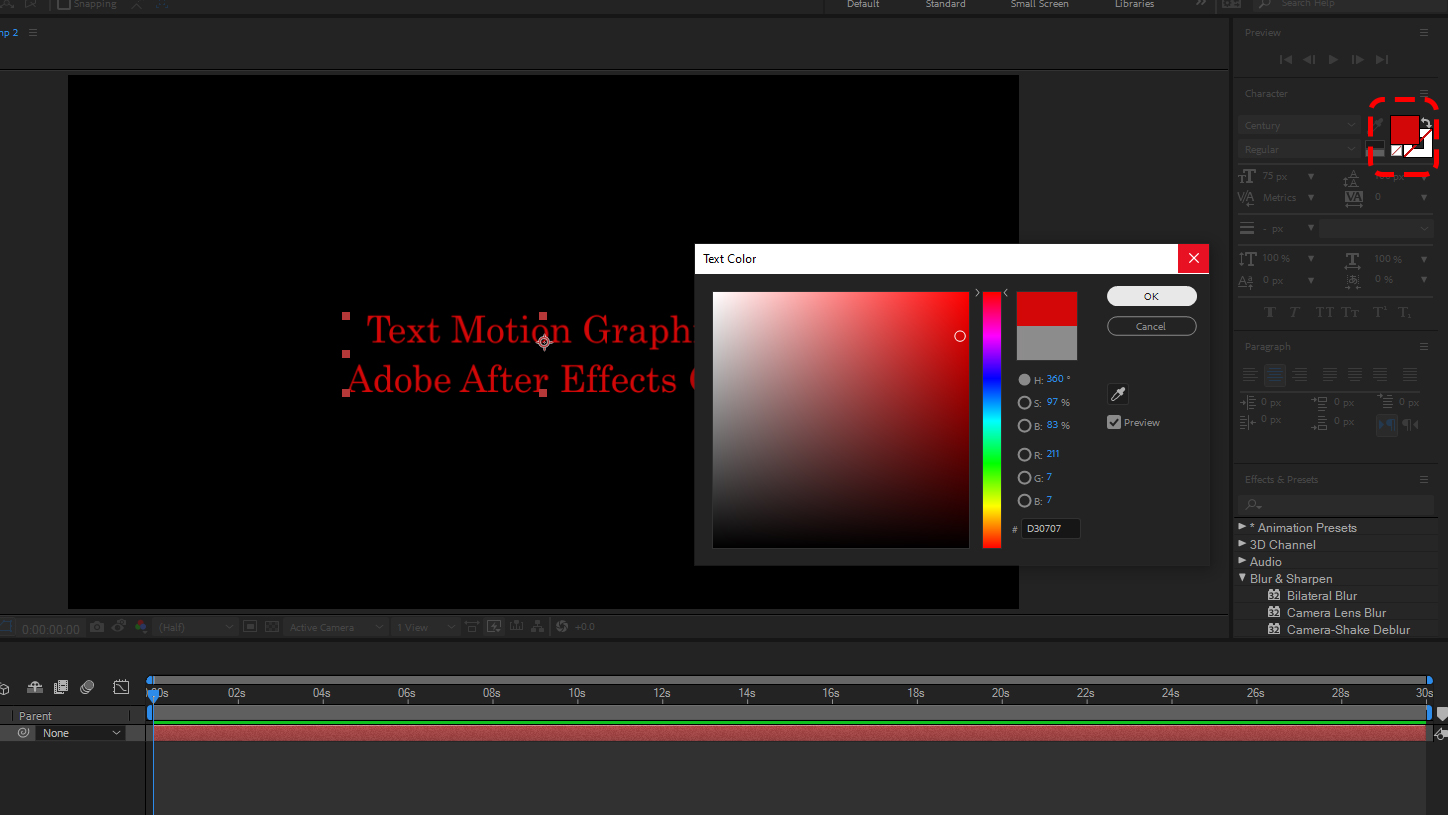This screenshot has width=1448, height=815.
Task: Take a snapshot with camera icon
Action: point(97,627)
